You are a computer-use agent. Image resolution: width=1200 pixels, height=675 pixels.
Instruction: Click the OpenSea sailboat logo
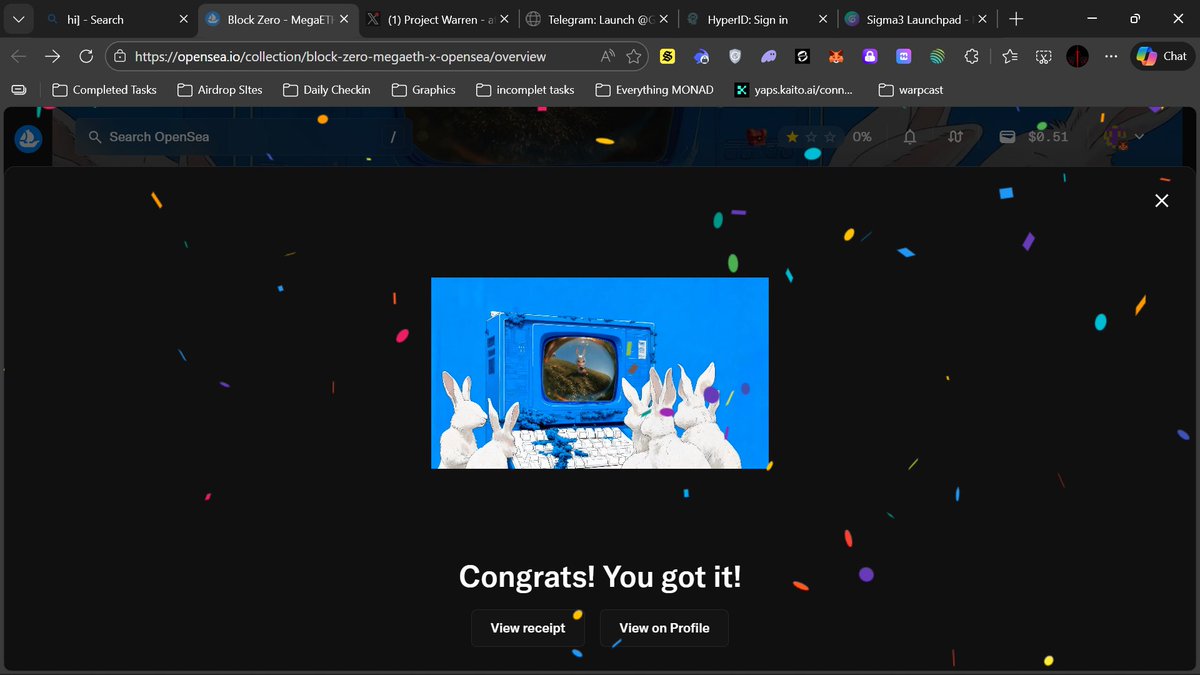click(x=29, y=137)
